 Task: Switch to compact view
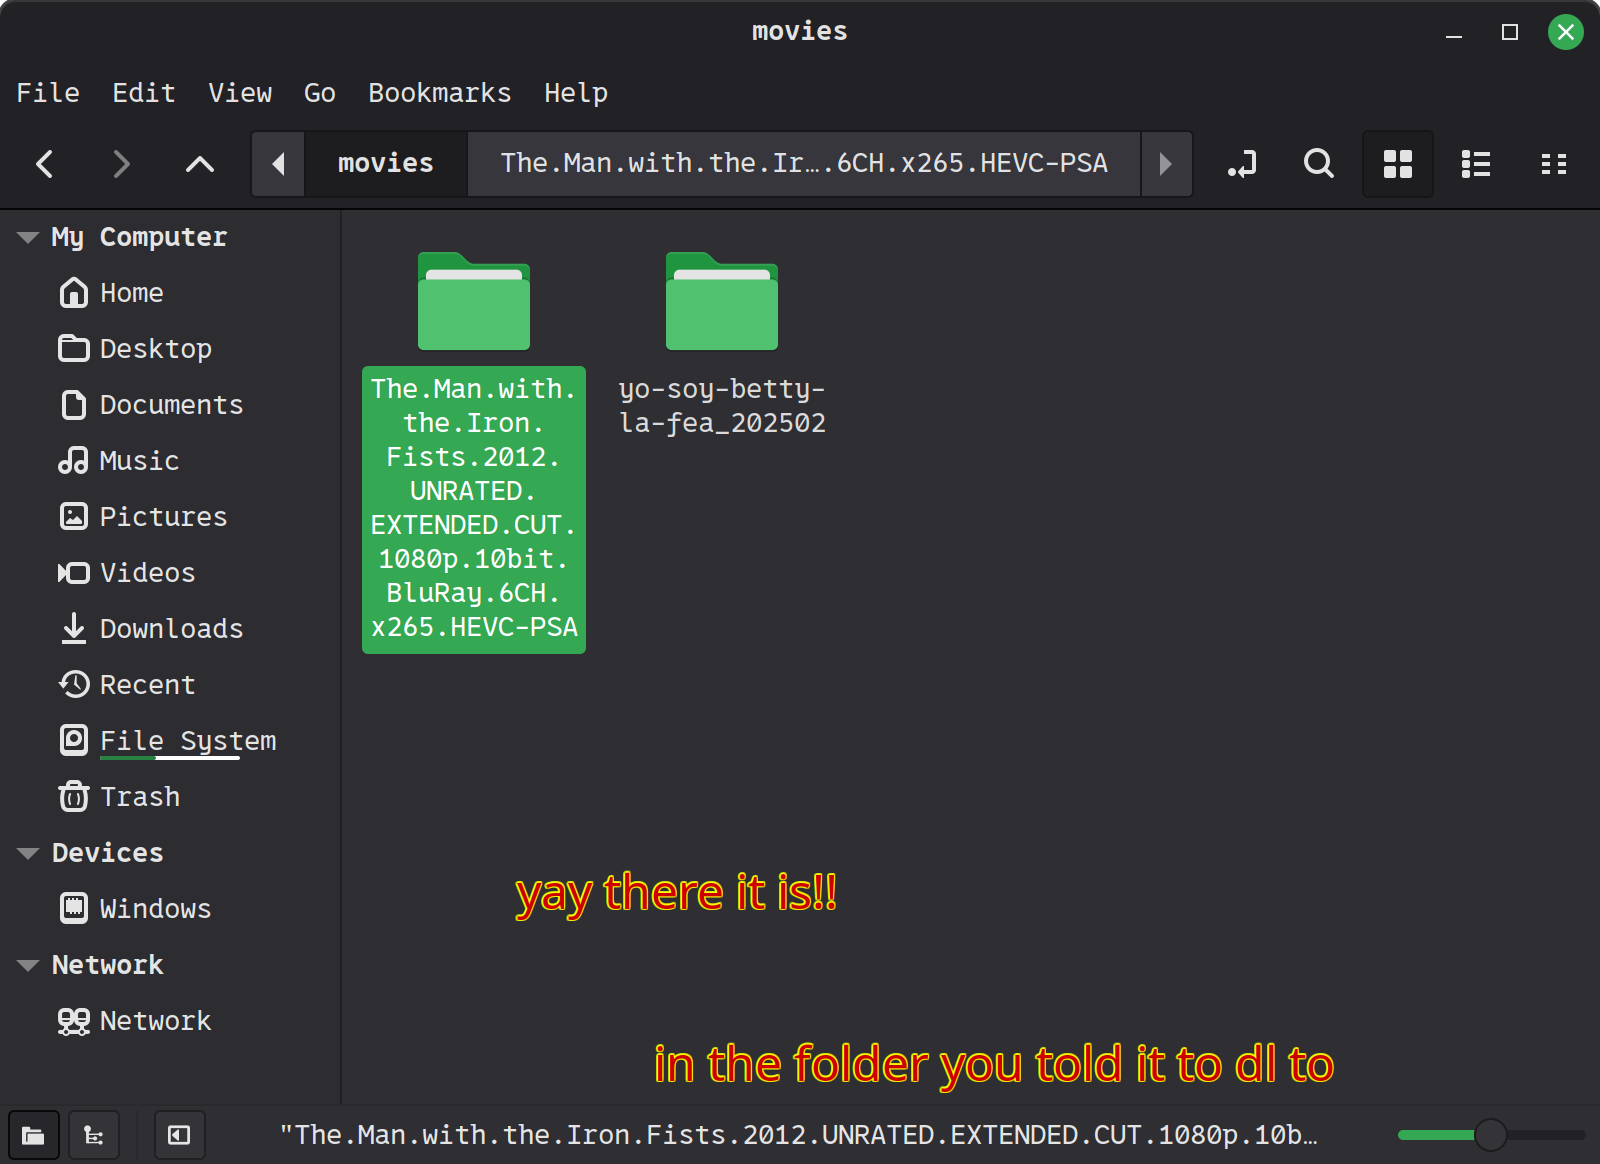click(1554, 164)
